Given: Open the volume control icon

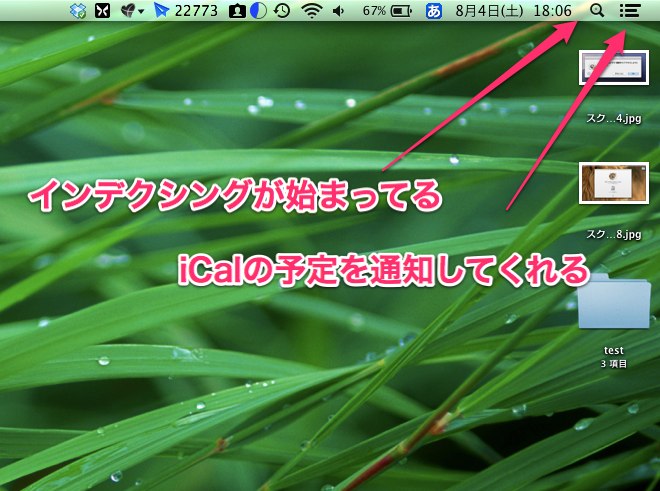Looking at the screenshot, I should pos(338,11).
